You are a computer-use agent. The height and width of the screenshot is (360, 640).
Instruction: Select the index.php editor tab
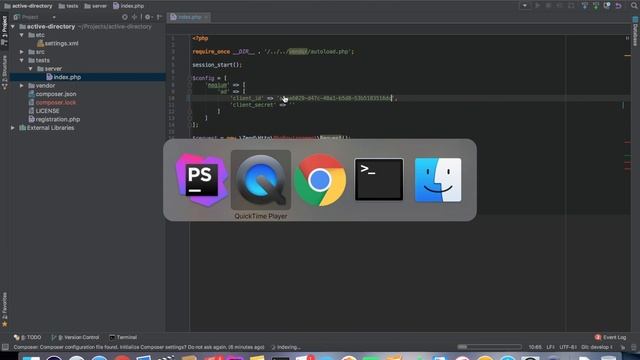[x=190, y=17]
